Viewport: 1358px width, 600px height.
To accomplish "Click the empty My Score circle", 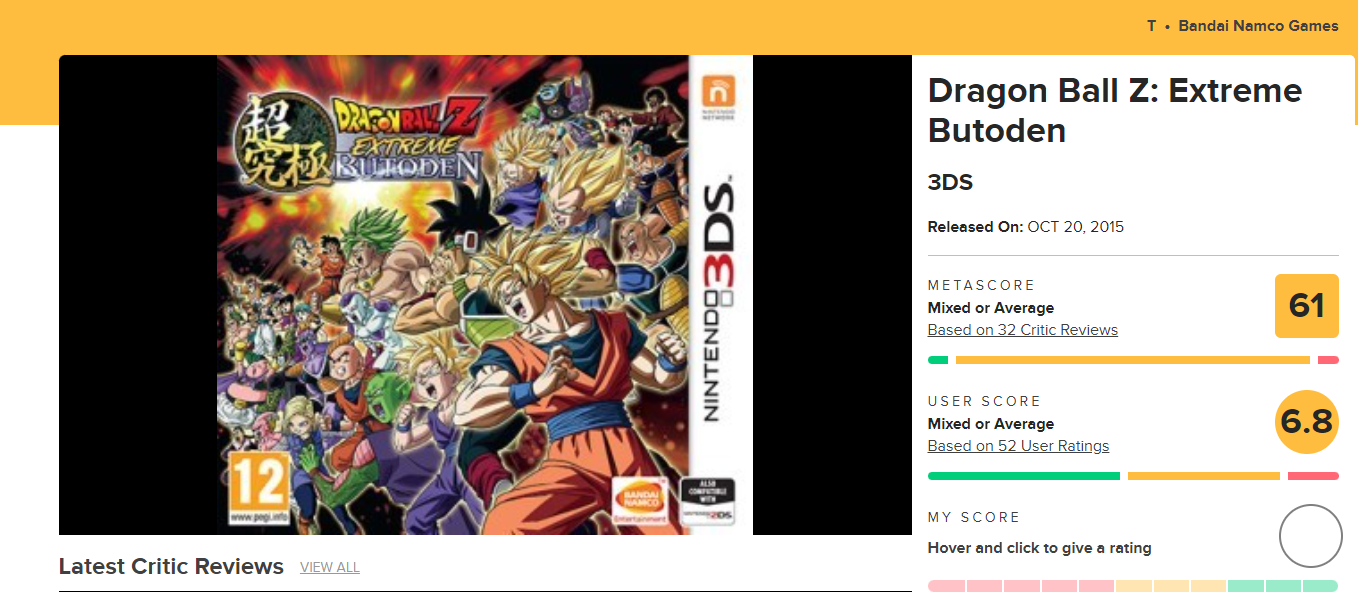I will tap(1310, 537).
